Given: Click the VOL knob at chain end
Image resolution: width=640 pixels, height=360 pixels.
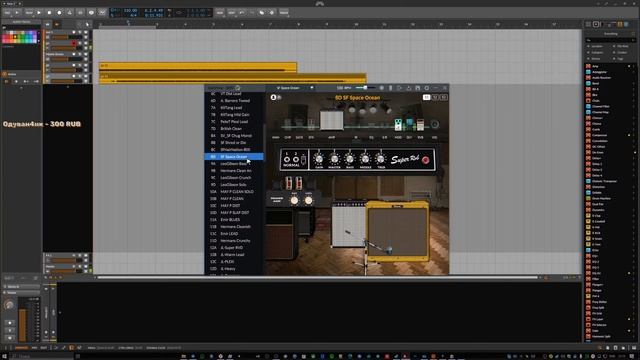Looking at the screenshot, I should coord(435,124).
